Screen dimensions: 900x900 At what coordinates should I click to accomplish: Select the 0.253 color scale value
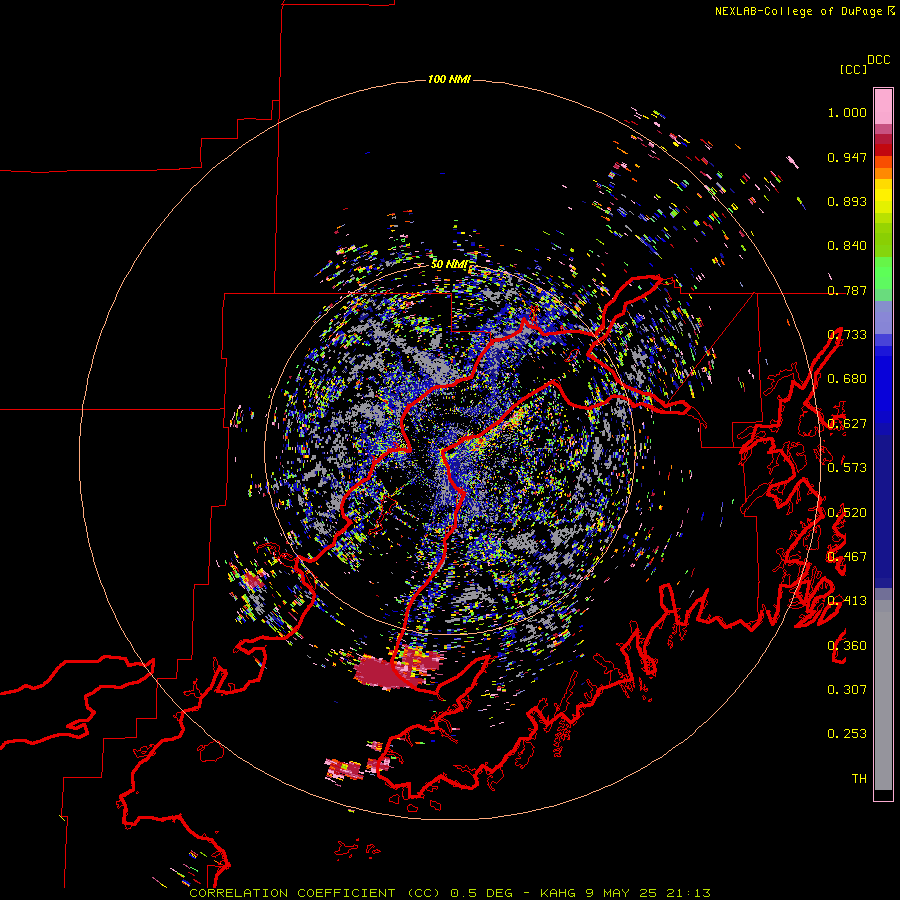847,734
